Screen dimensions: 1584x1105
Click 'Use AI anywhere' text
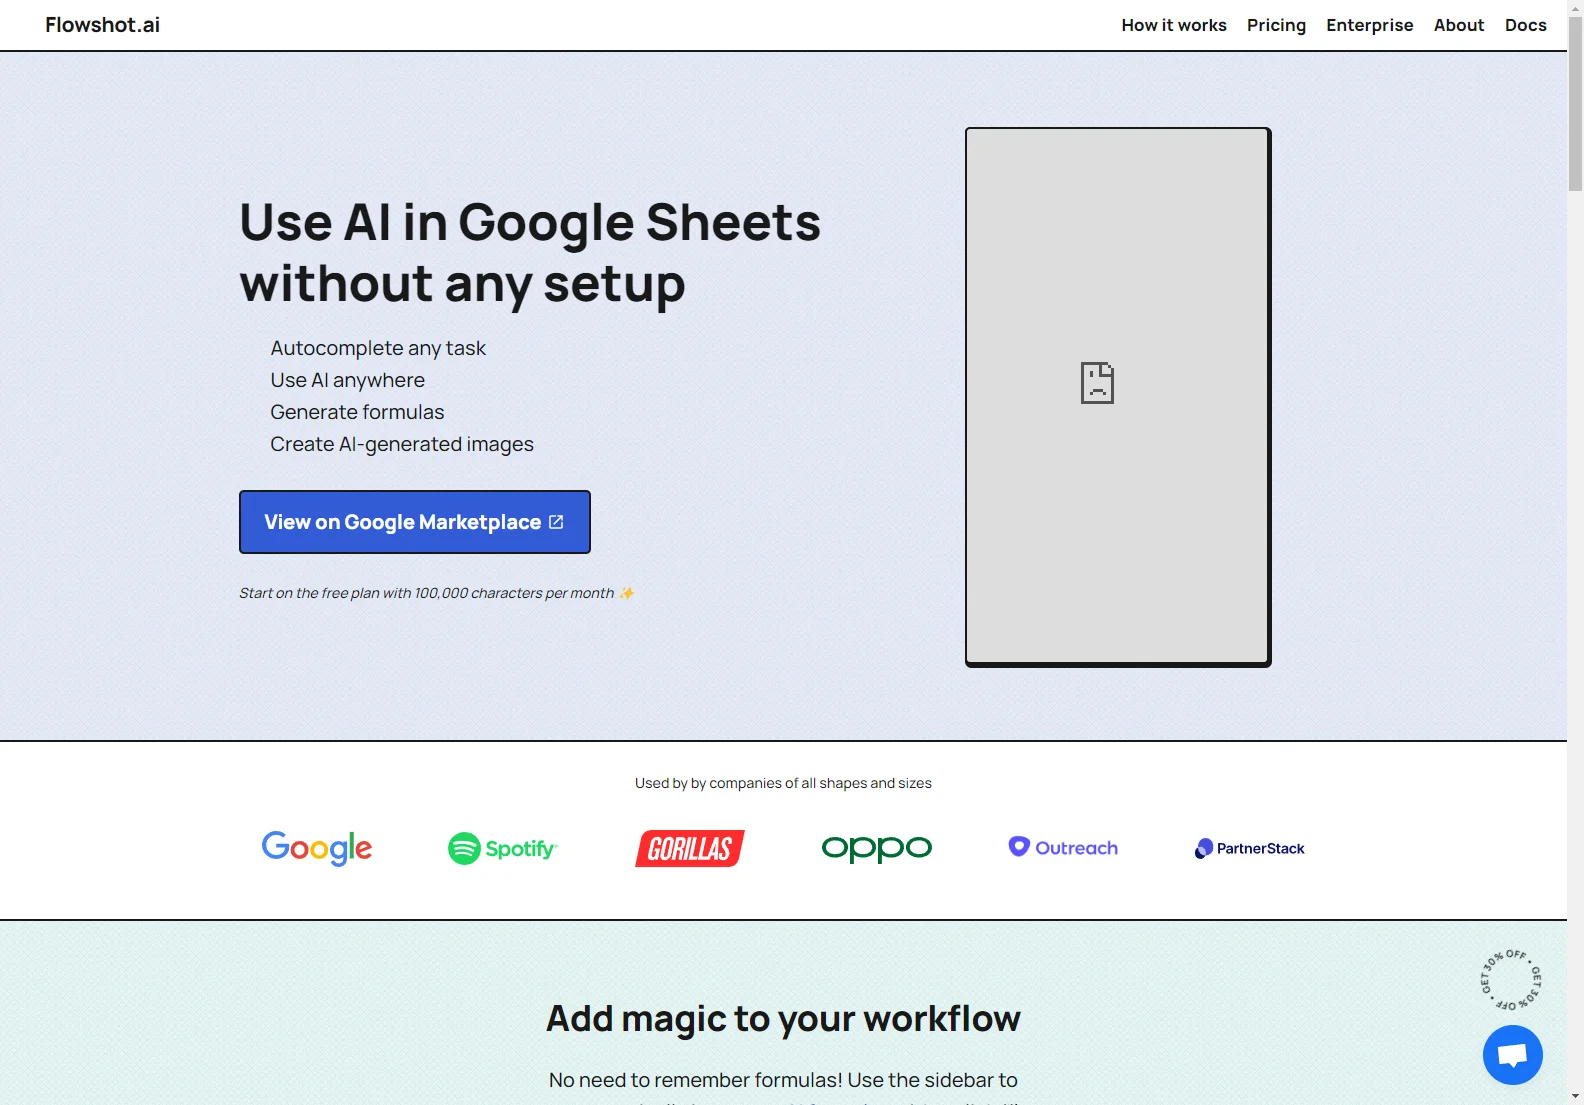tap(347, 380)
